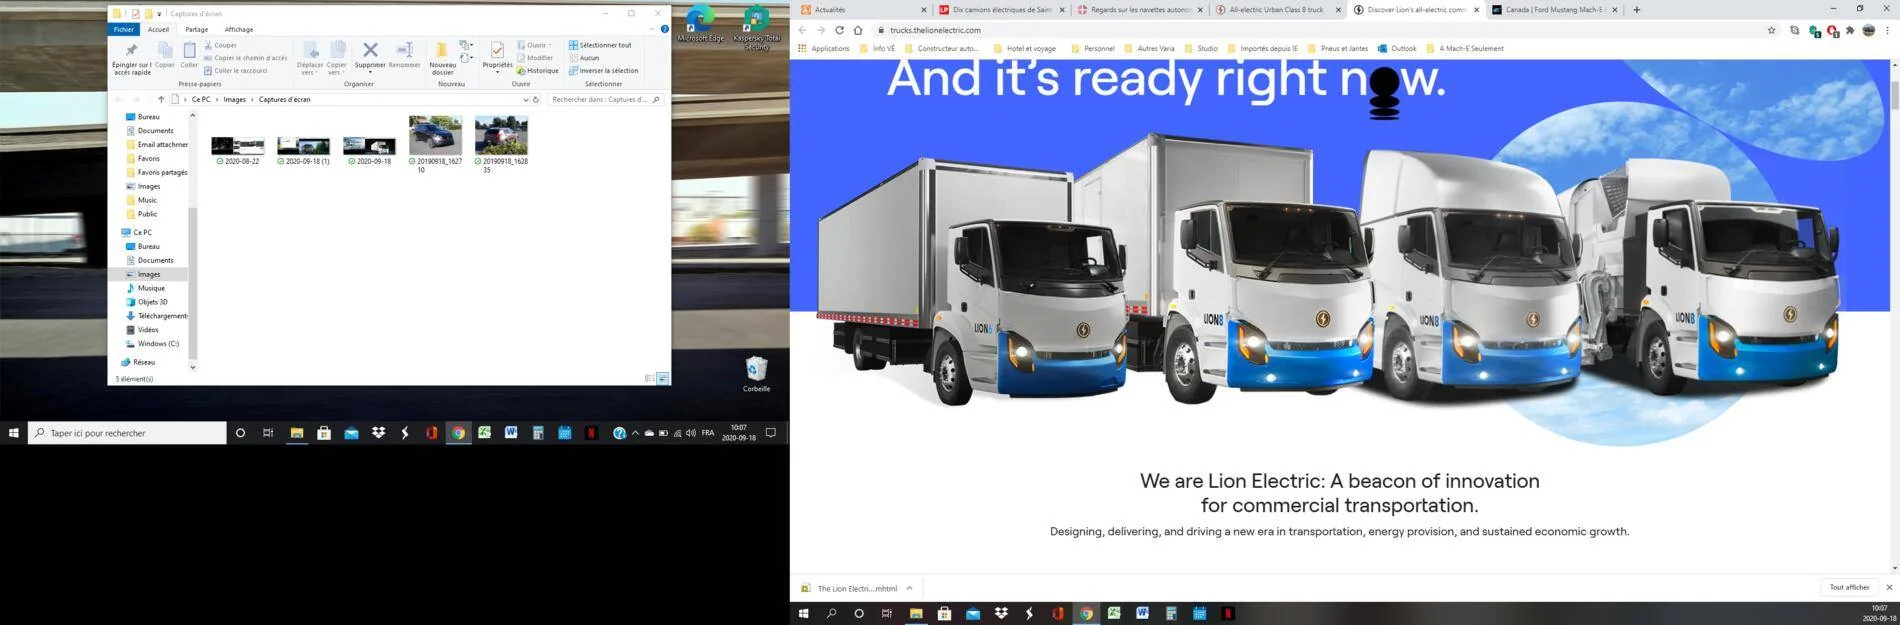1900x625 pixels.
Task: Open Propriétés from the ribbon icon
Action: click(x=497, y=50)
